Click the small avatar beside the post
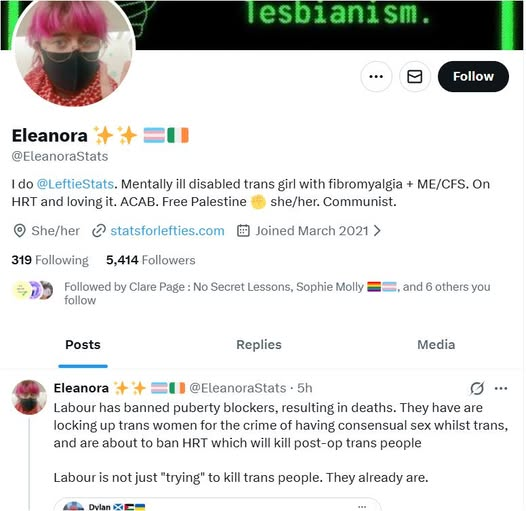Image resolution: width=526 pixels, height=511 pixels. [x=29, y=397]
